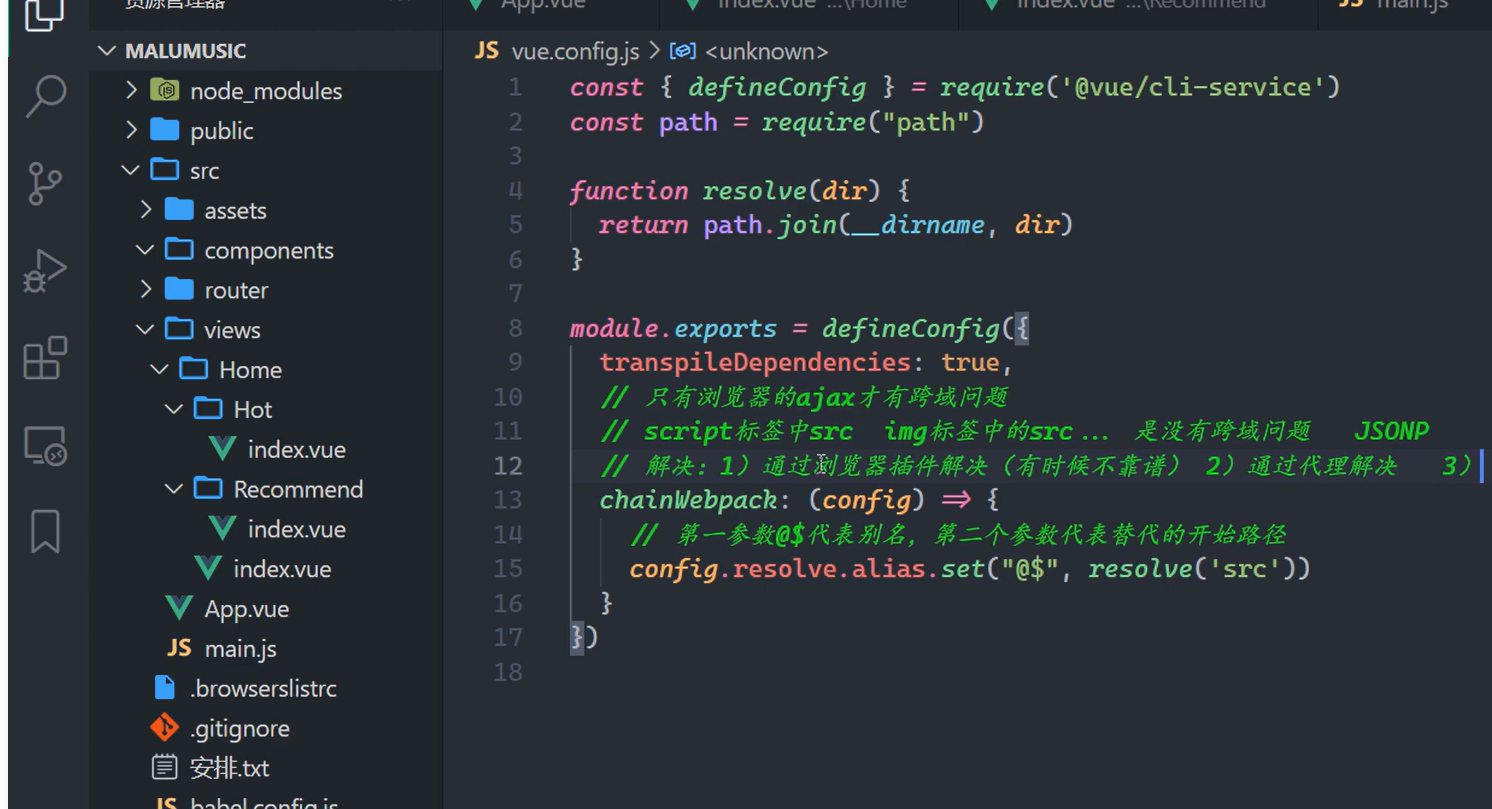Image resolution: width=1492 pixels, height=809 pixels.
Task: Collapse the components folder chevron
Action: [146, 250]
